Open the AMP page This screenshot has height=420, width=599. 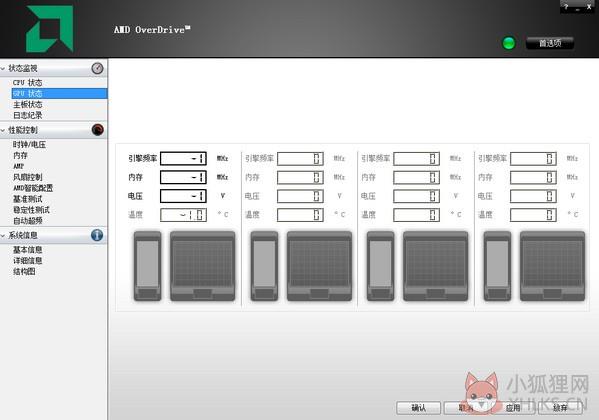18,166
